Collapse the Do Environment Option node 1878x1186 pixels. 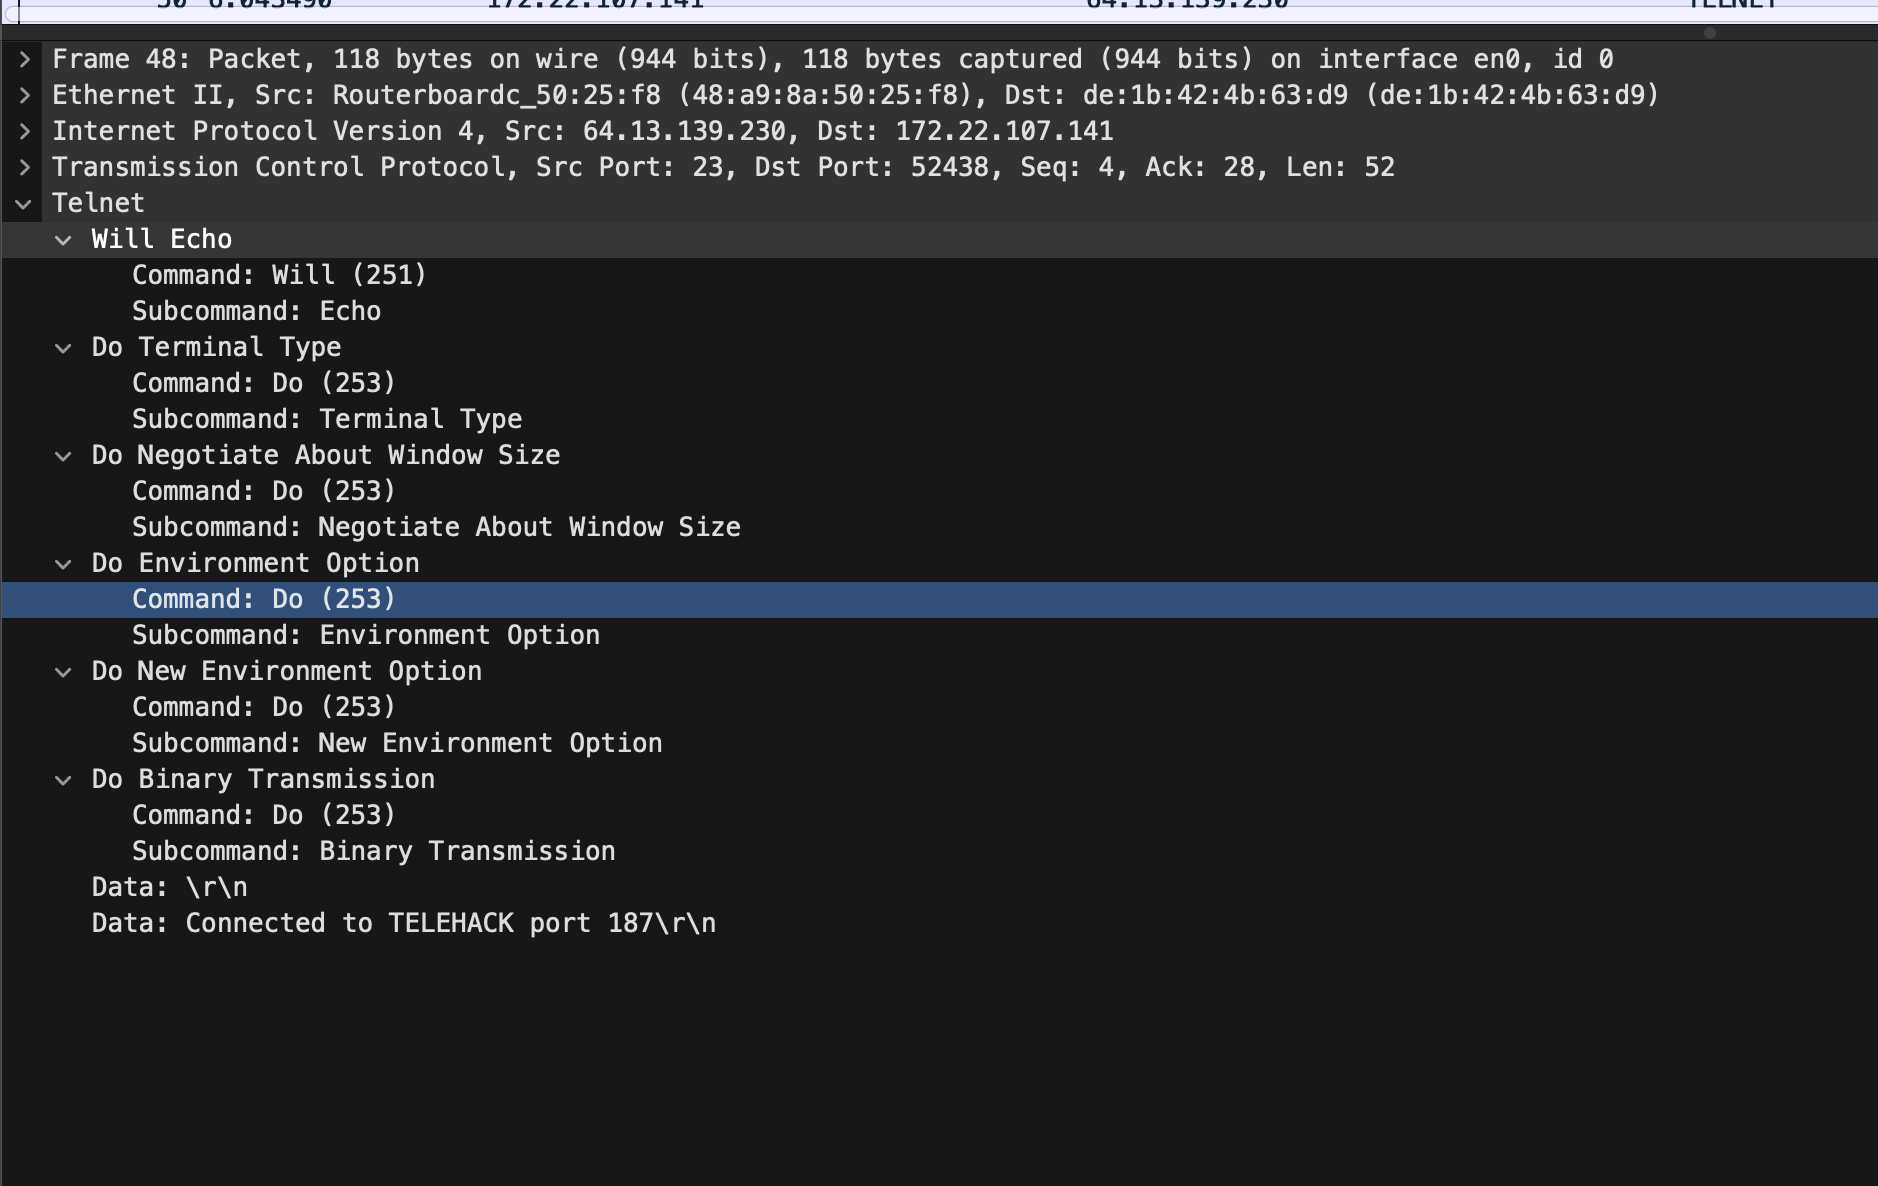63,564
